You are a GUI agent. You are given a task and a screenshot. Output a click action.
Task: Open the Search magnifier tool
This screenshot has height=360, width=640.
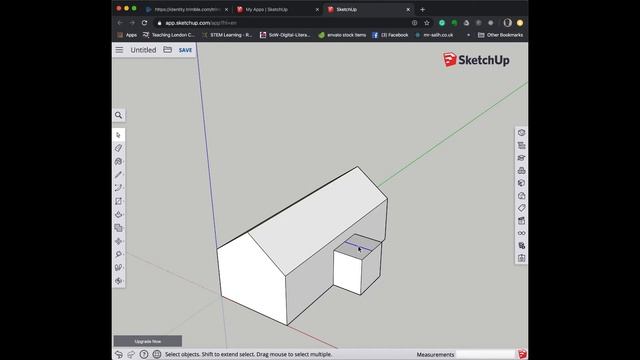[x=118, y=115]
